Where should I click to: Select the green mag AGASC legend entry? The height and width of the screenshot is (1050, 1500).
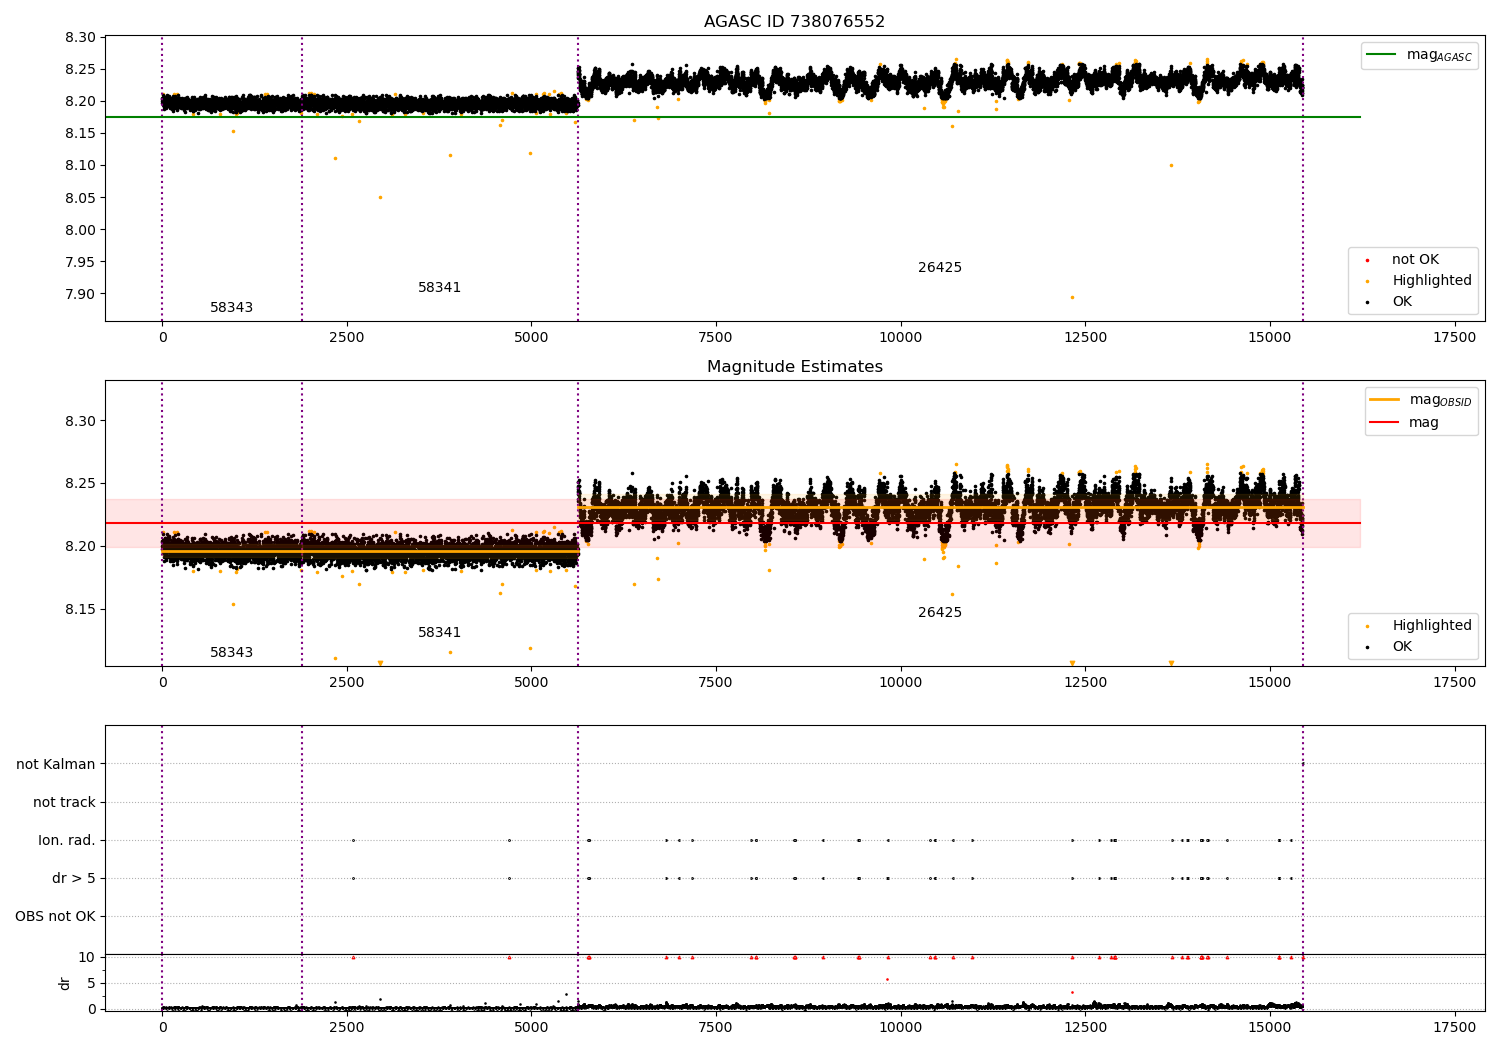1419,55
